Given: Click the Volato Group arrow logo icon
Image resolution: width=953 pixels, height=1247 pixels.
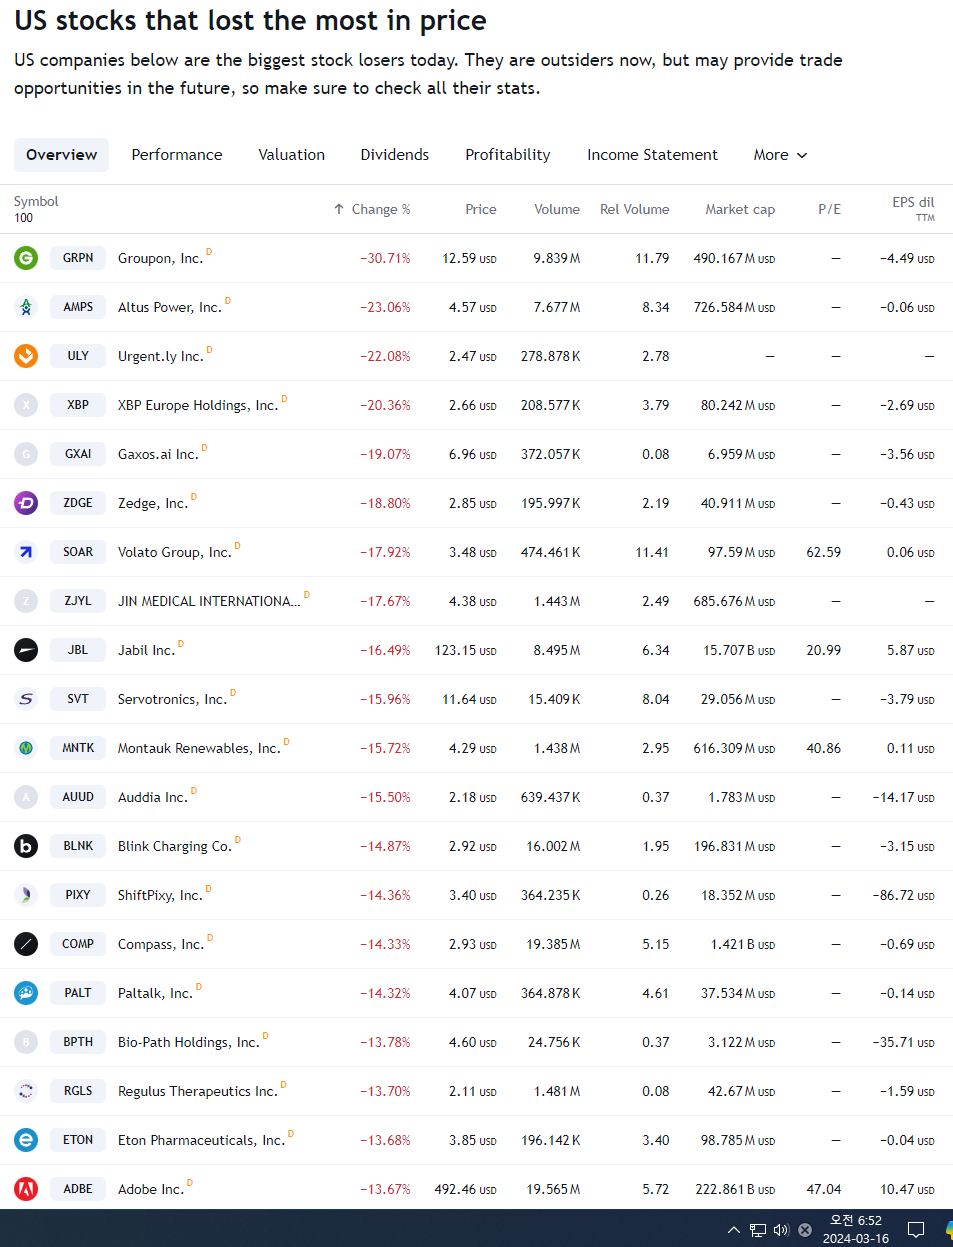Looking at the screenshot, I should tap(26, 552).
